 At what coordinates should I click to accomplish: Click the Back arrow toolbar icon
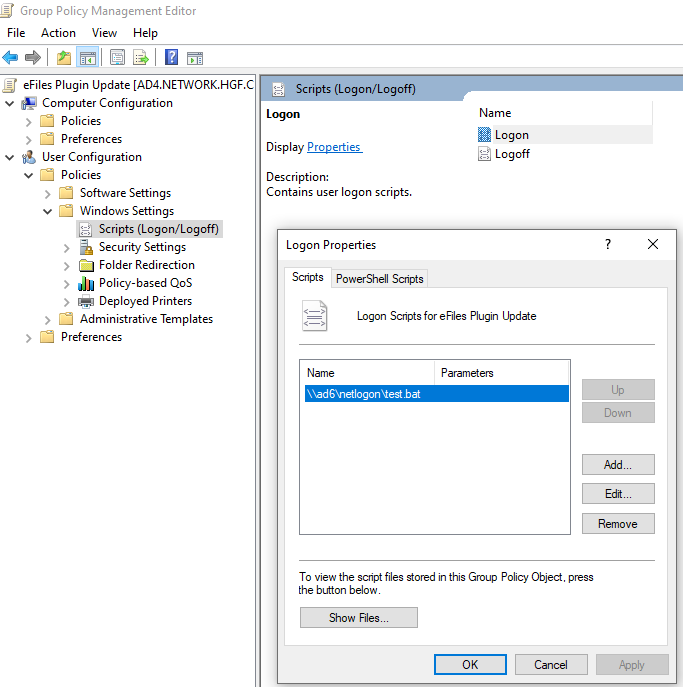click(x=11, y=58)
